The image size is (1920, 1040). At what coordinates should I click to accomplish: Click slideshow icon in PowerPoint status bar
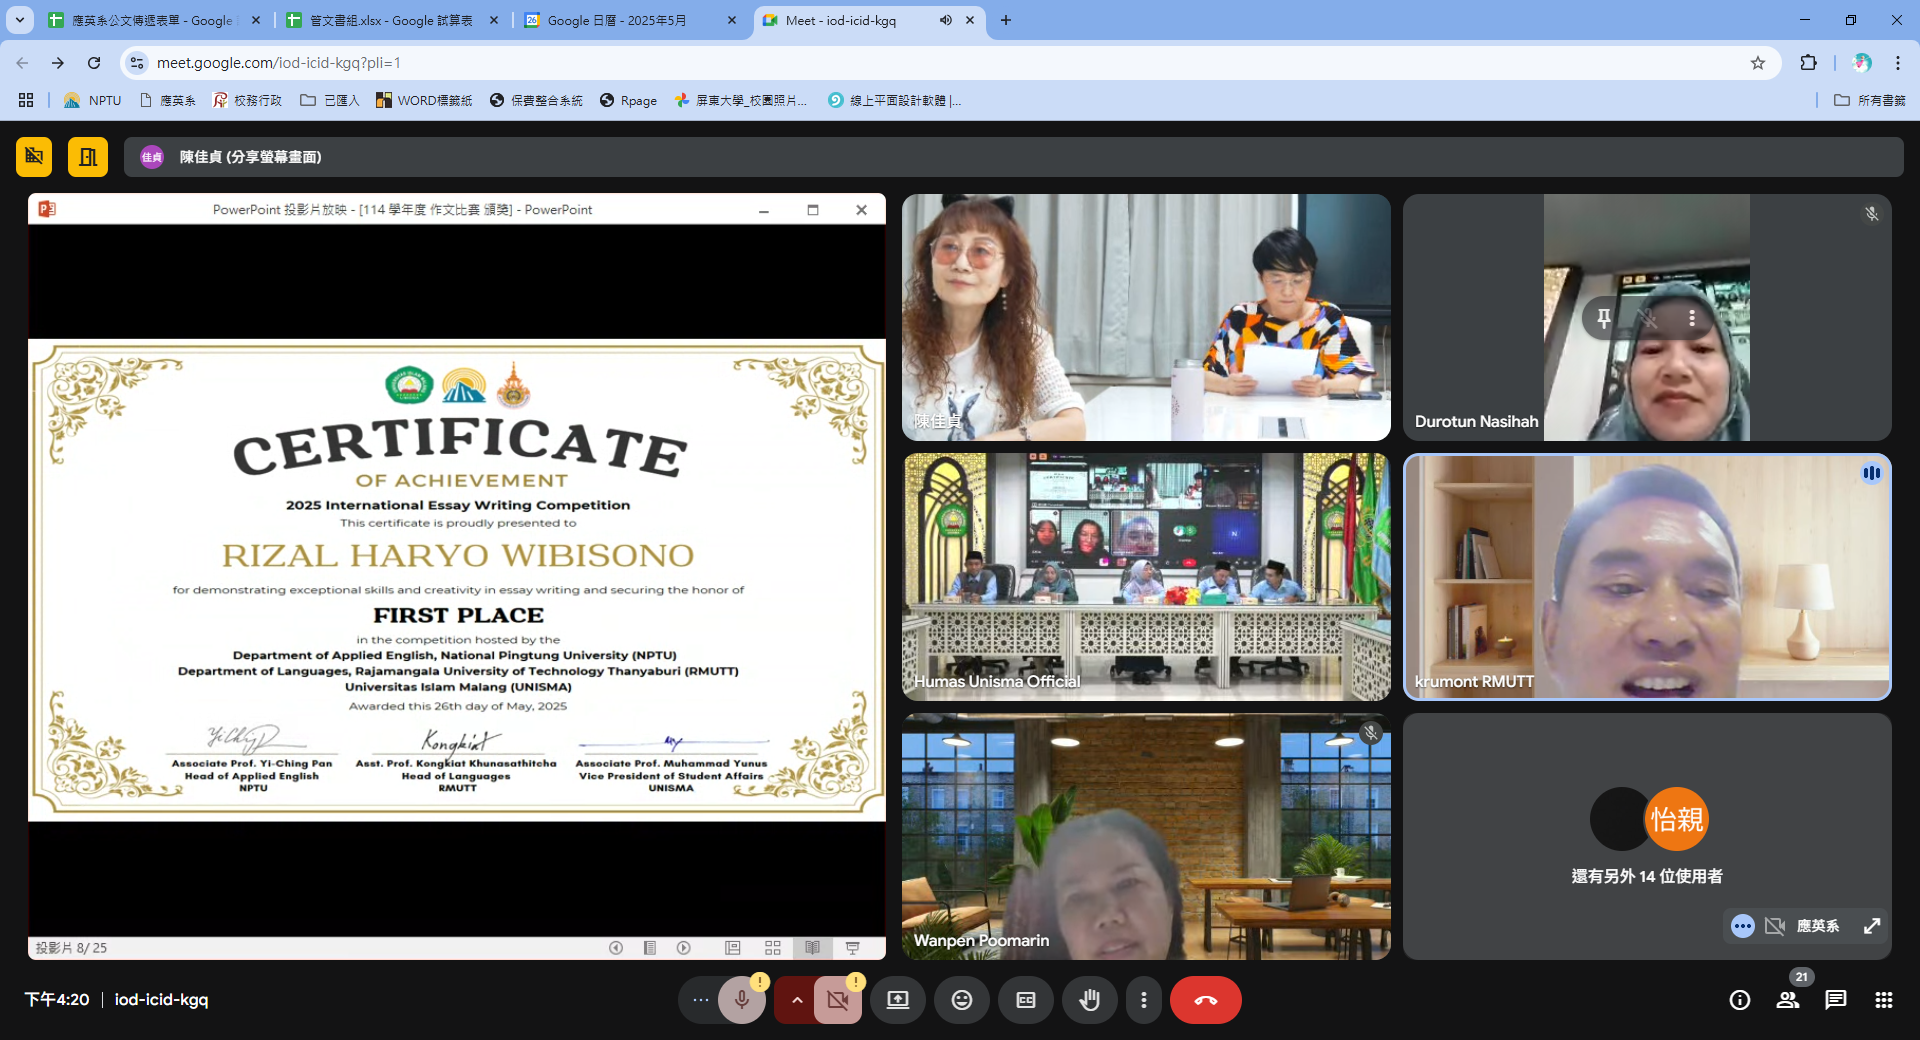point(853,947)
